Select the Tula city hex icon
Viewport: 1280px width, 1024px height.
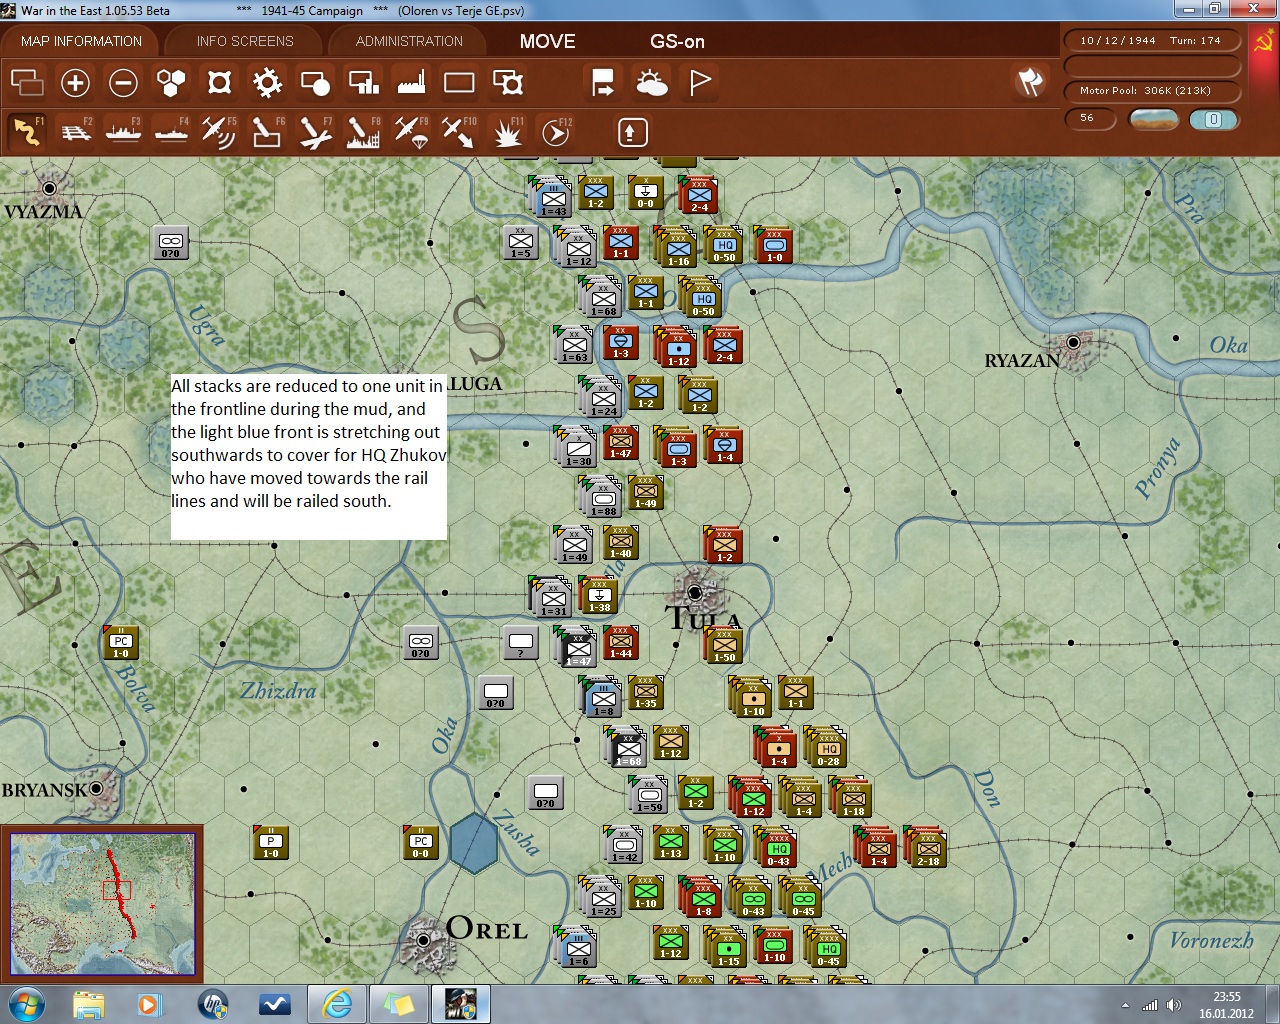(x=695, y=592)
